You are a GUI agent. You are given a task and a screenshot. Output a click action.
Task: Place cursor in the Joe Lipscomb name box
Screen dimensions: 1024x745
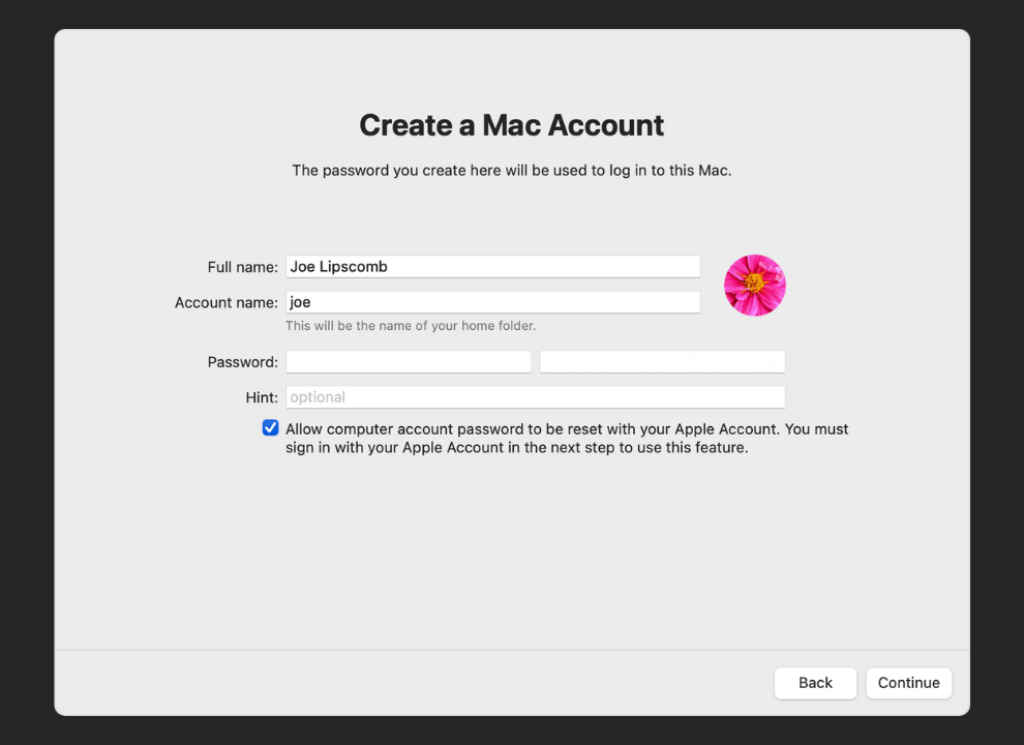(x=492, y=266)
